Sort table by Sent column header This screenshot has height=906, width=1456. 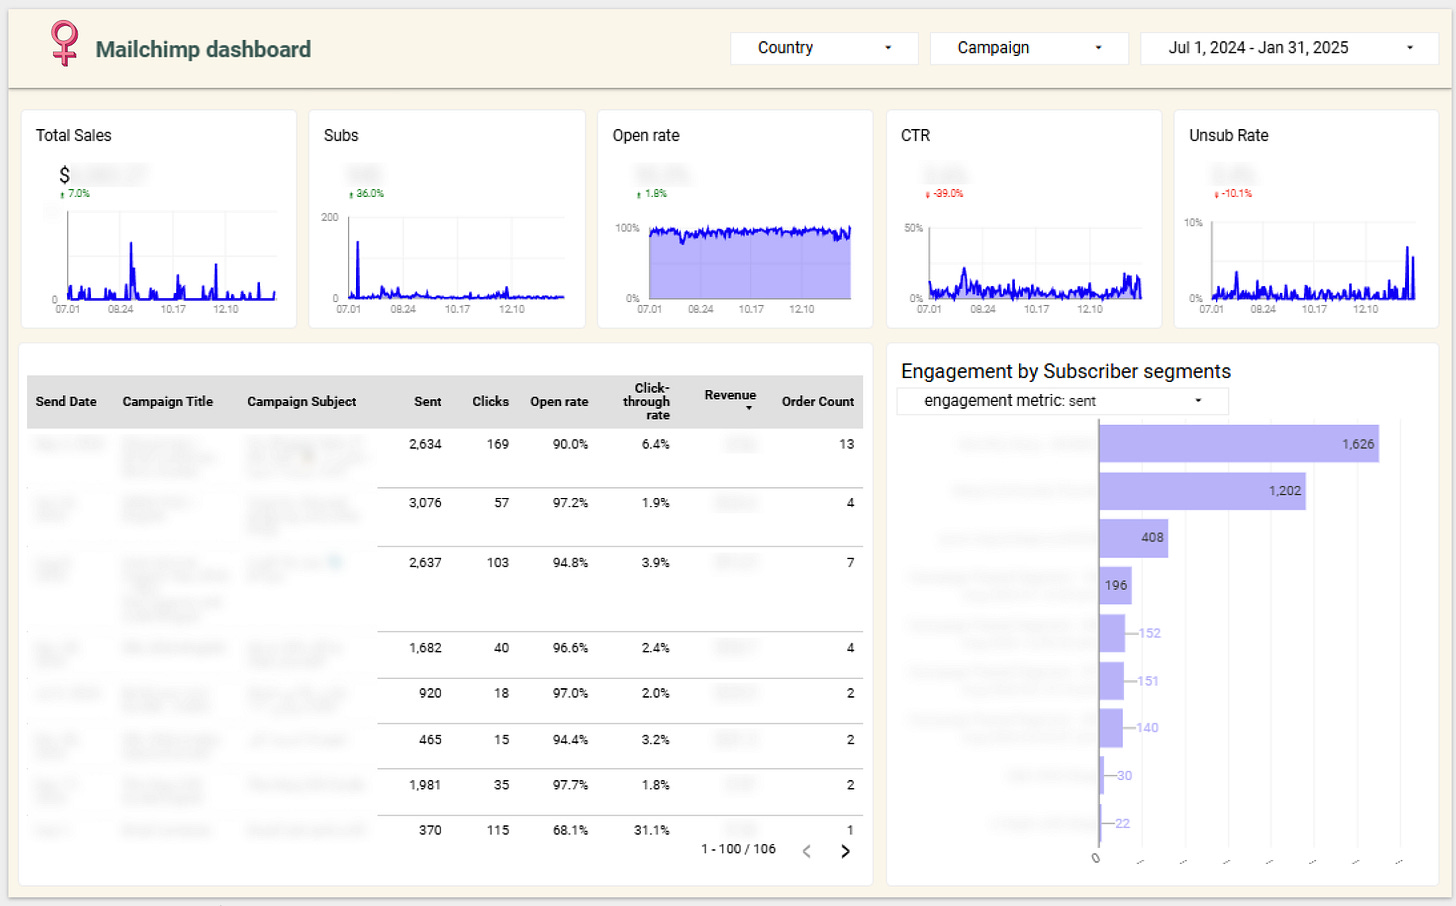[x=428, y=402]
